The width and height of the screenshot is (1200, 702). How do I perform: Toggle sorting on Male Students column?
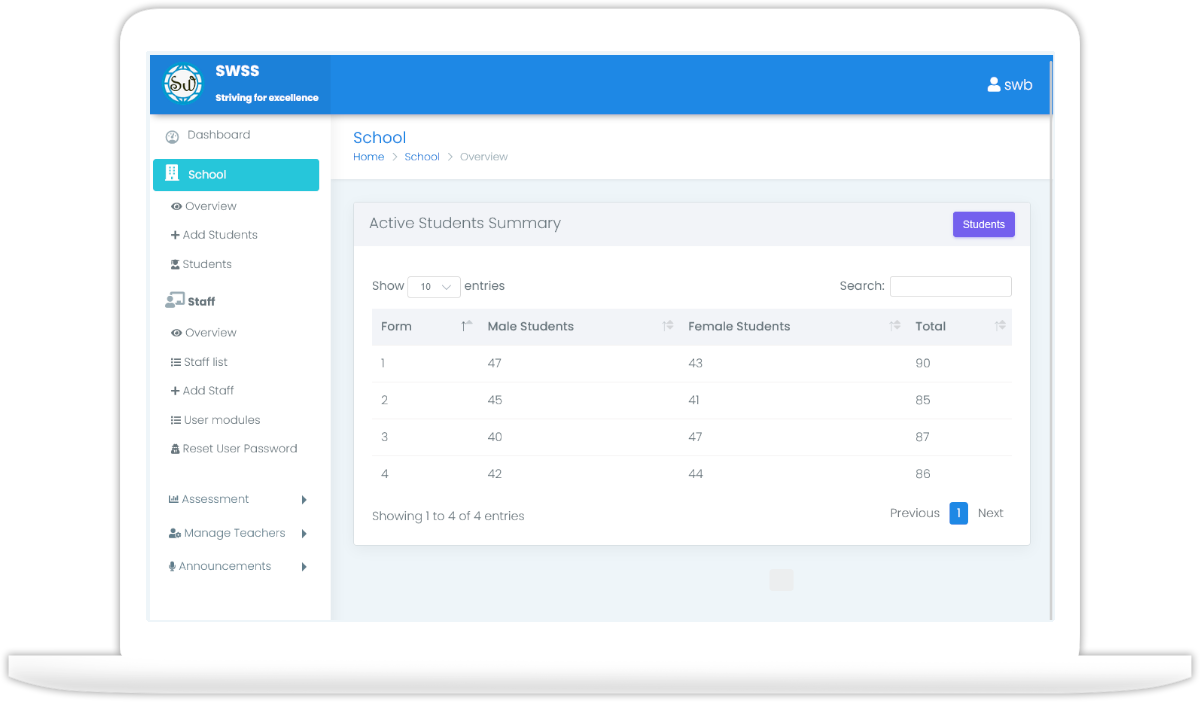(668, 326)
